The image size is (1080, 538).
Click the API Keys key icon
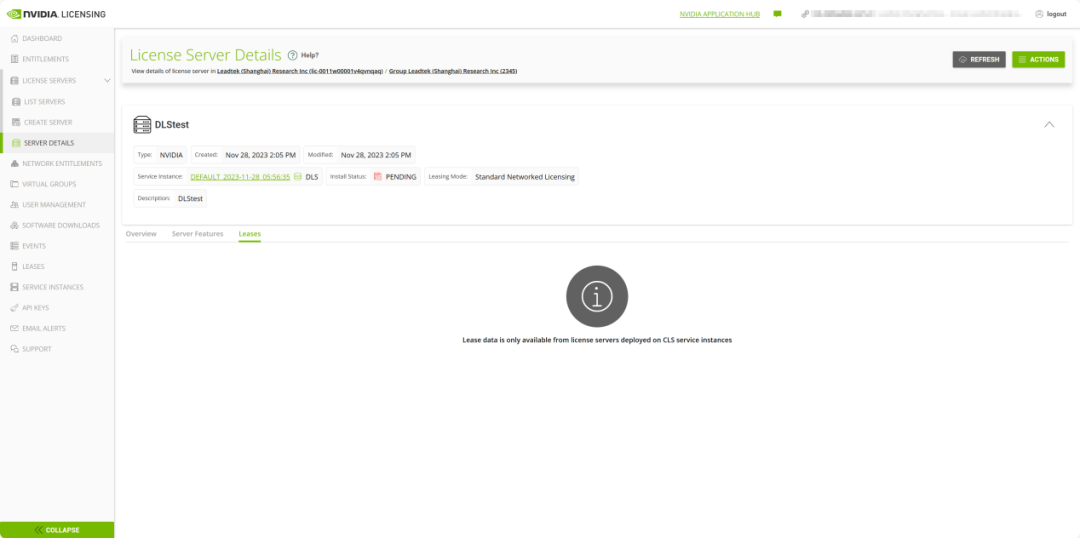click(14, 308)
